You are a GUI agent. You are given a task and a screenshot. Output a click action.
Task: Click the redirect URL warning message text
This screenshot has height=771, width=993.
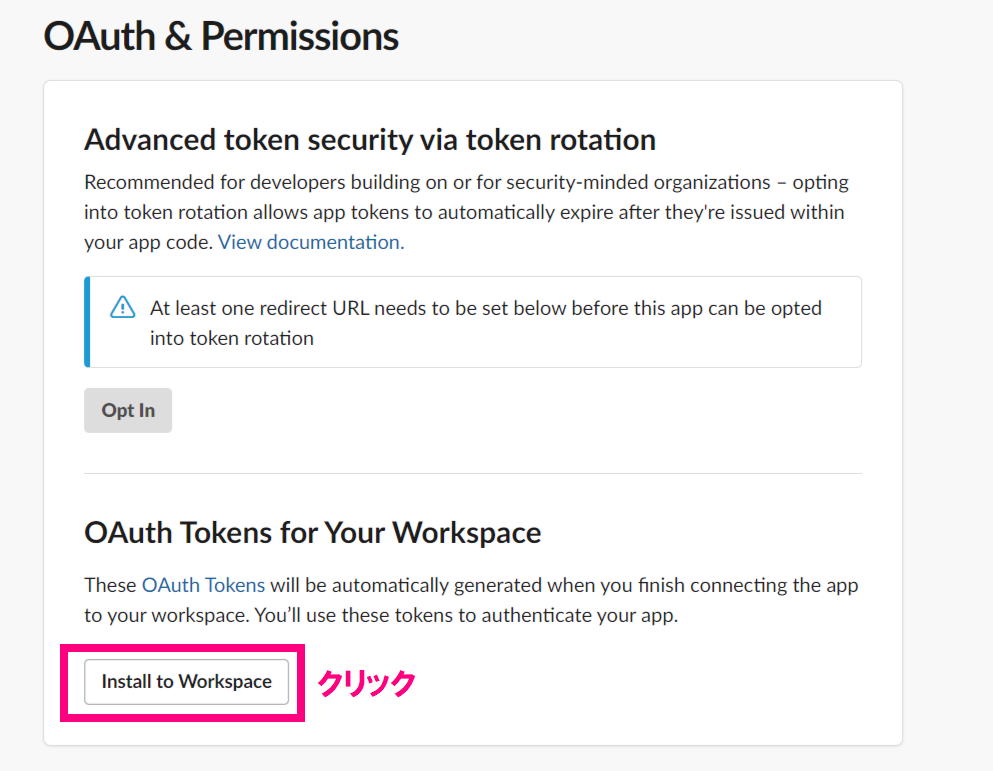click(486, 323)
